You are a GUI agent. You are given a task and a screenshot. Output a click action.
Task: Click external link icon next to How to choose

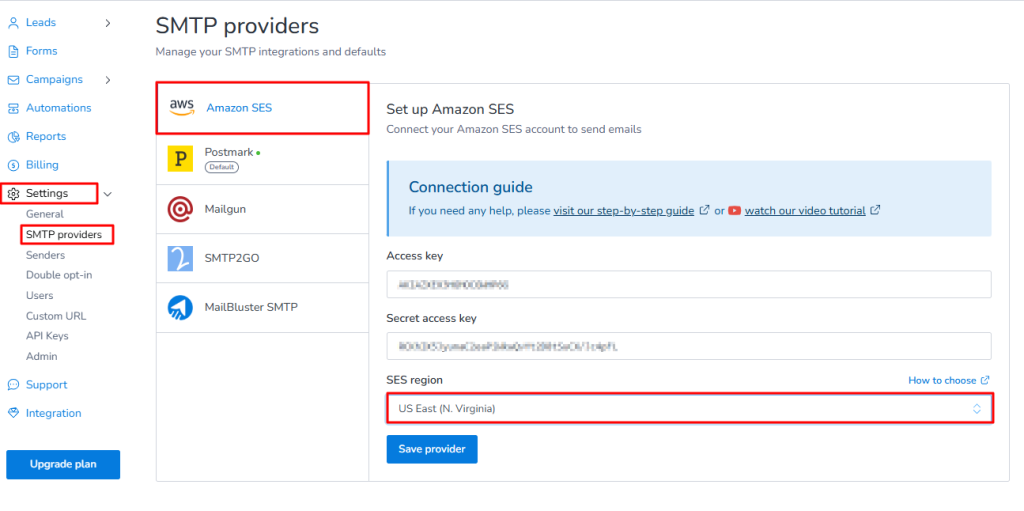[x=985, y=380]
